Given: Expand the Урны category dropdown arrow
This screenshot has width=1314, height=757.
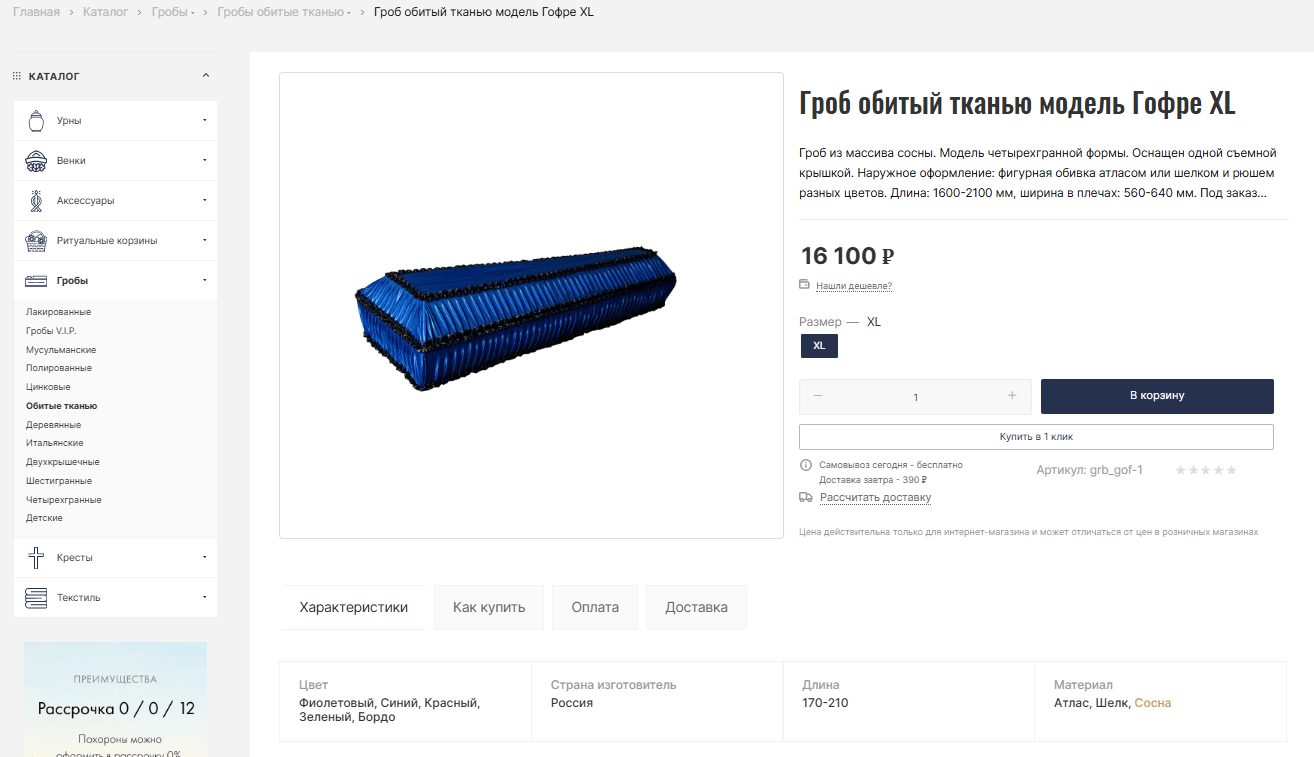Looking at the screenshot, I should [x=204, y=121].
